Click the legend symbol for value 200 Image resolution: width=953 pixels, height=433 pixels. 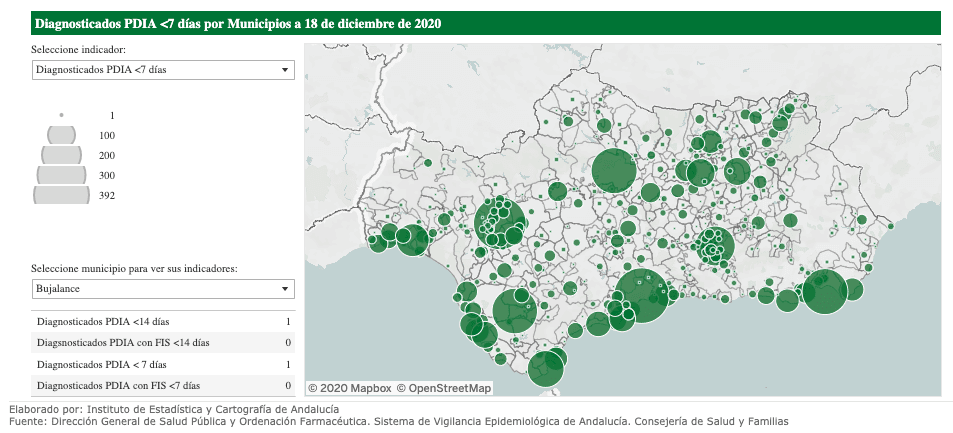coord(61,155)
